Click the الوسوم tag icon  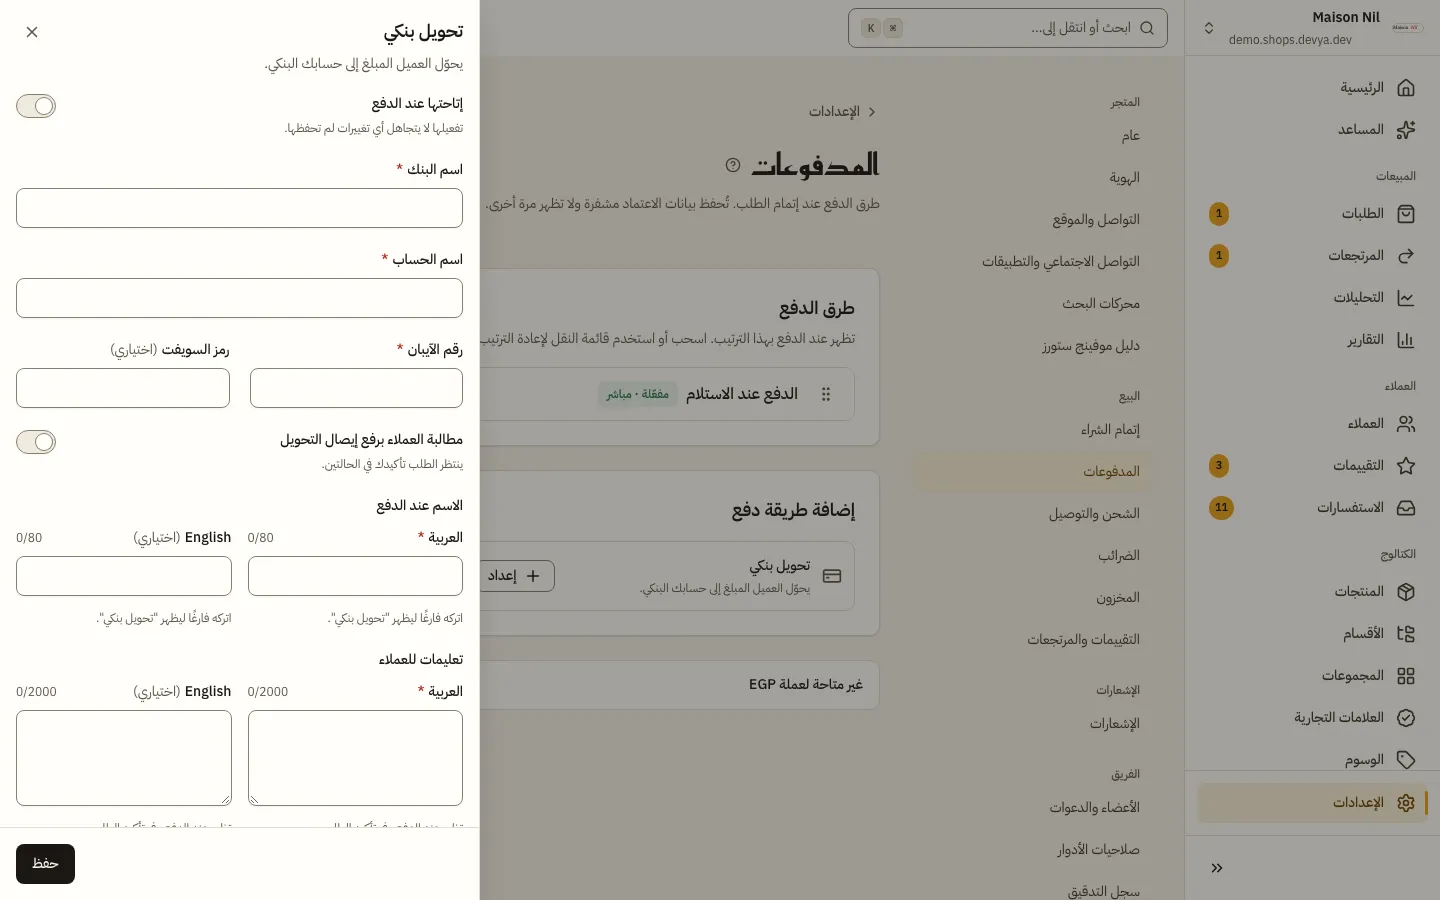pyautogui.click(x=1406, y=760)
